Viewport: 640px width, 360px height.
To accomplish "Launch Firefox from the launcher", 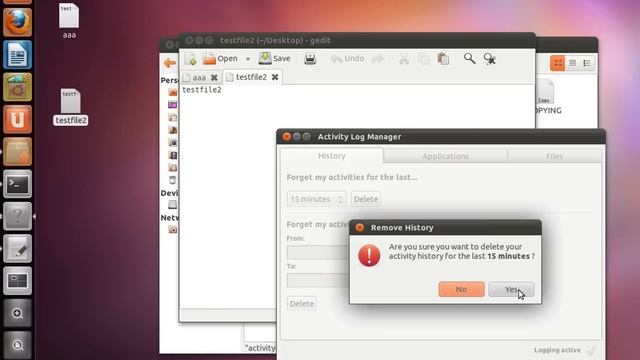I will click(17, 22).
